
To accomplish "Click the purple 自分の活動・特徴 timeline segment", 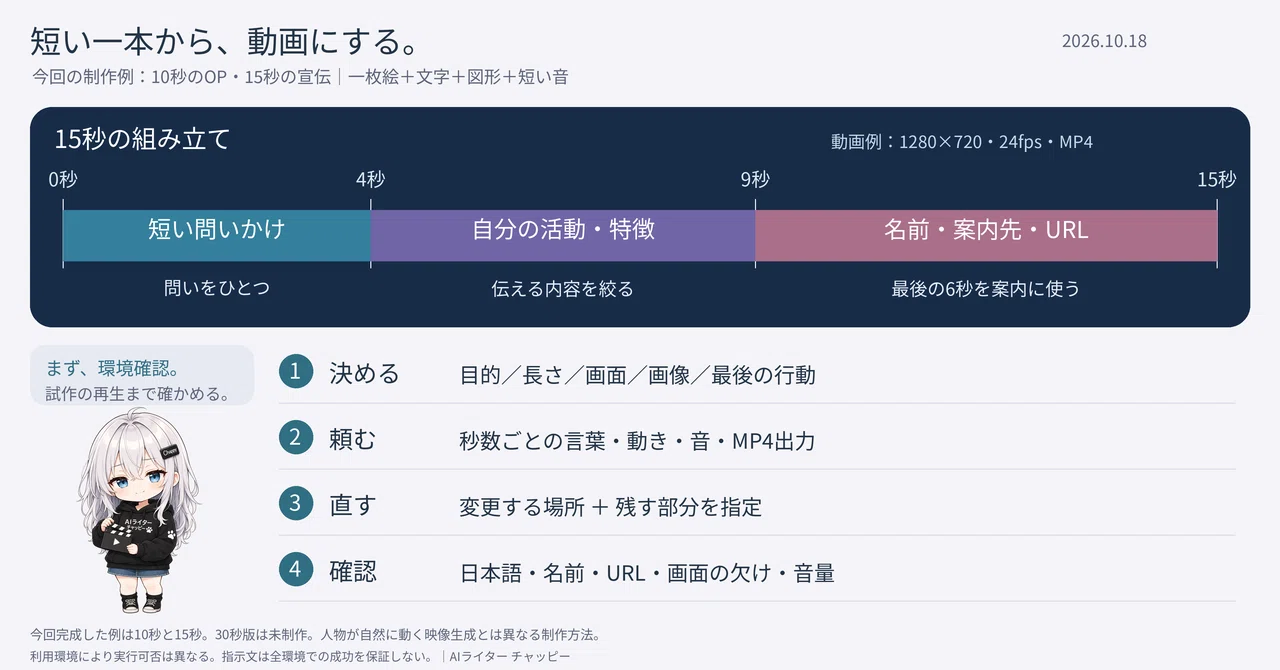I will pos(563,235).
